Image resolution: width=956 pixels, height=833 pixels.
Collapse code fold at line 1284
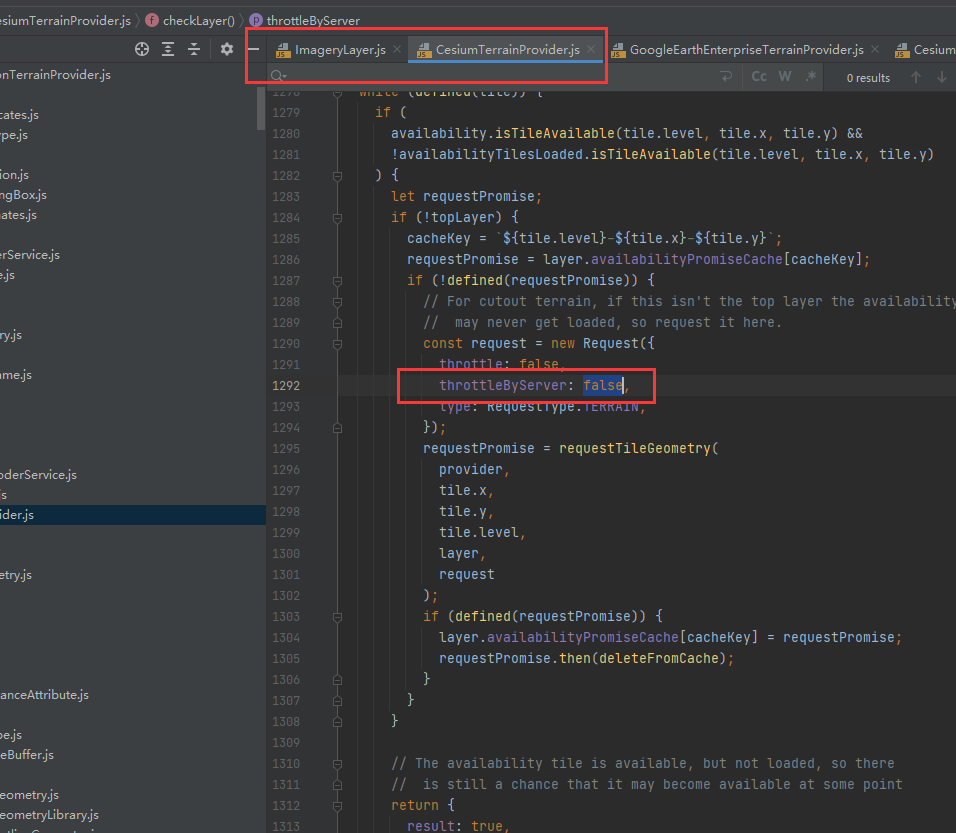(338, 218)
